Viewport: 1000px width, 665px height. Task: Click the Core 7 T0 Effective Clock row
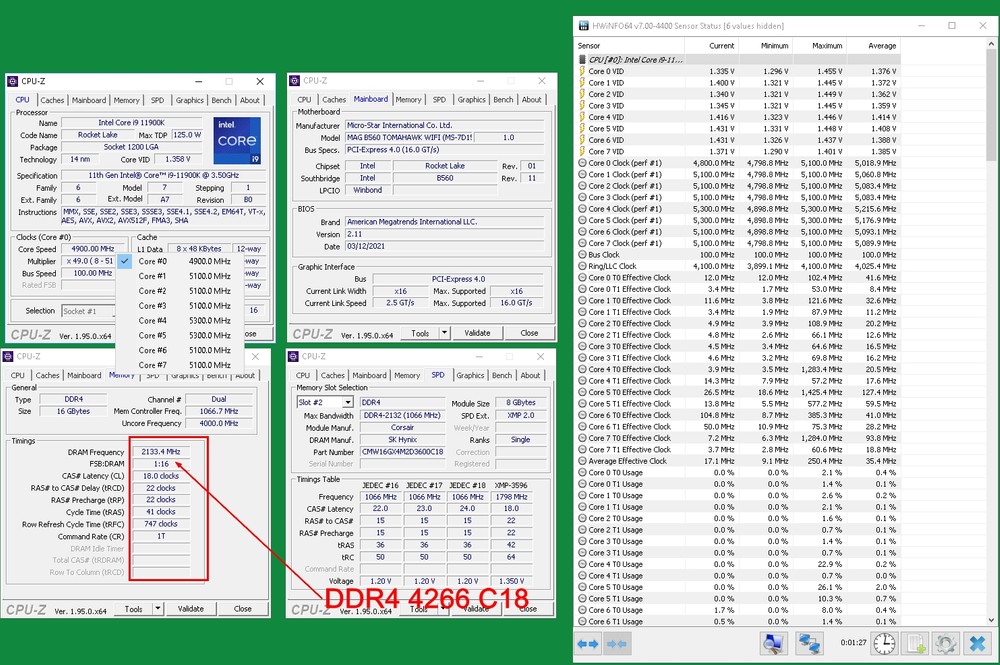coord(738,438)
